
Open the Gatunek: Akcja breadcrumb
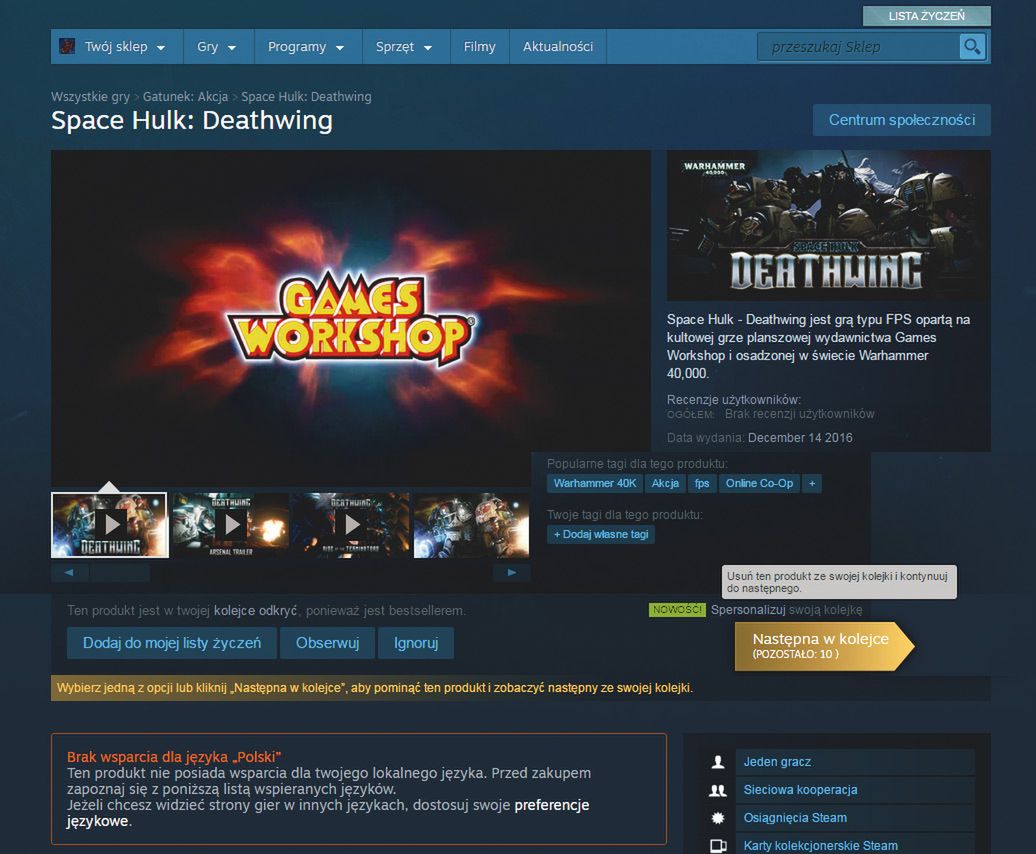point(186,96)
